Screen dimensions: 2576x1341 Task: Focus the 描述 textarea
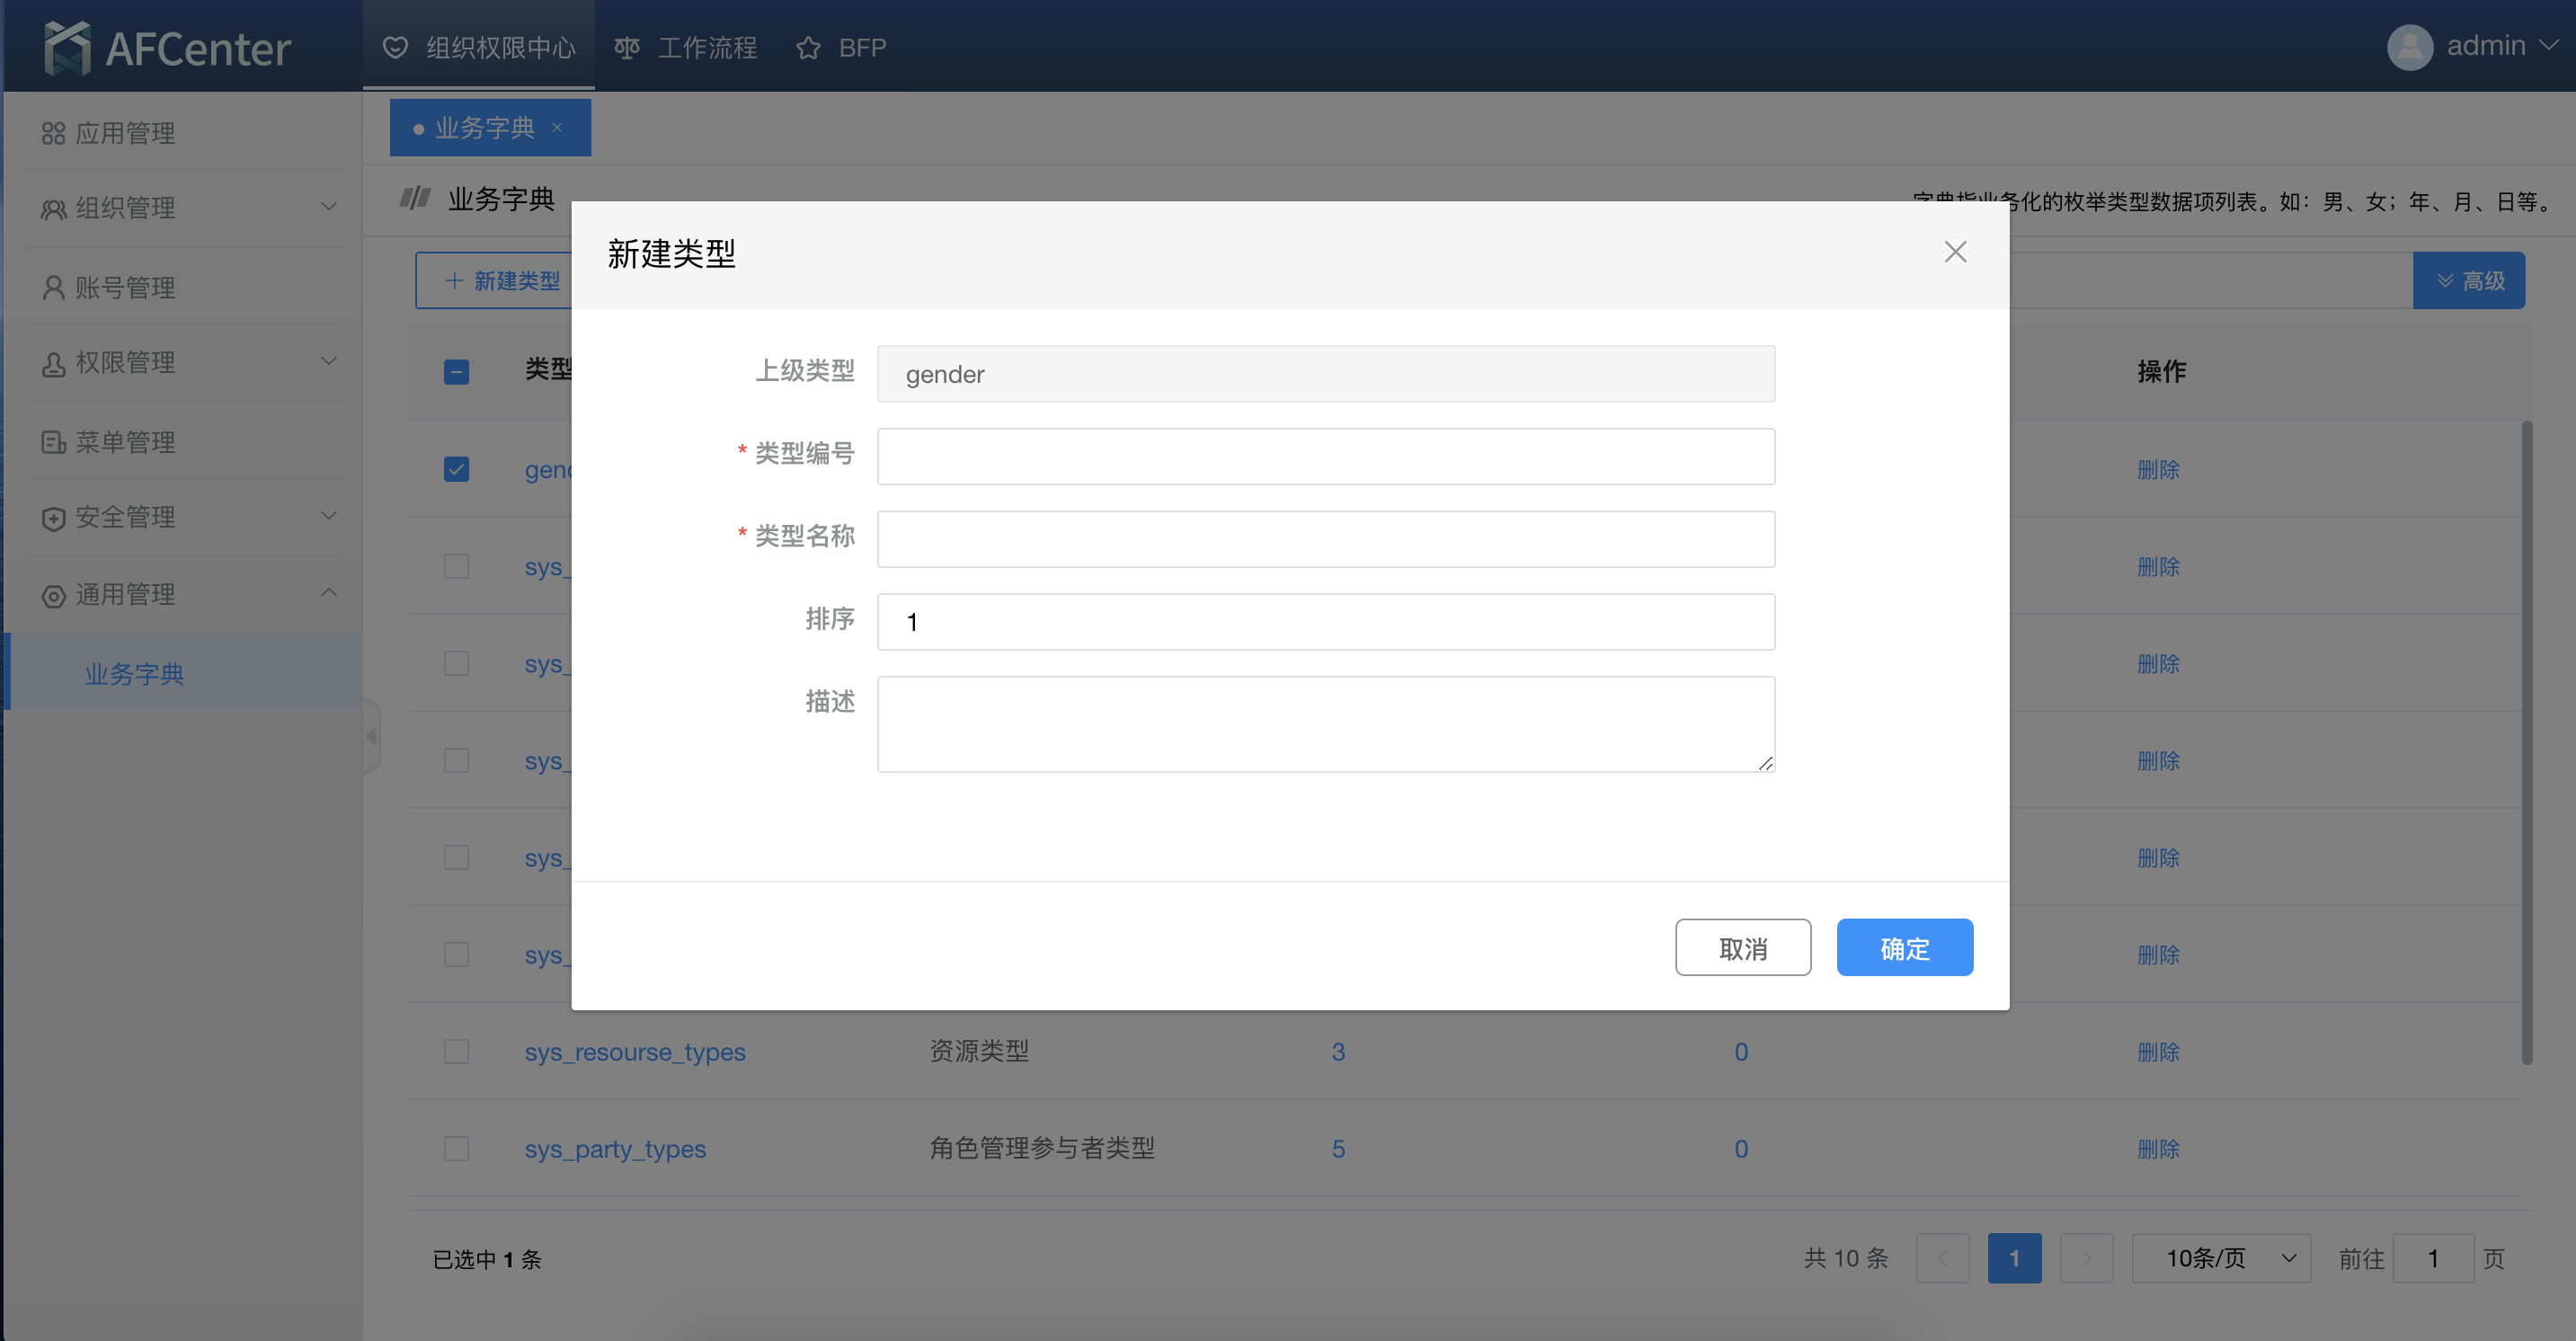pos(1326,724)
